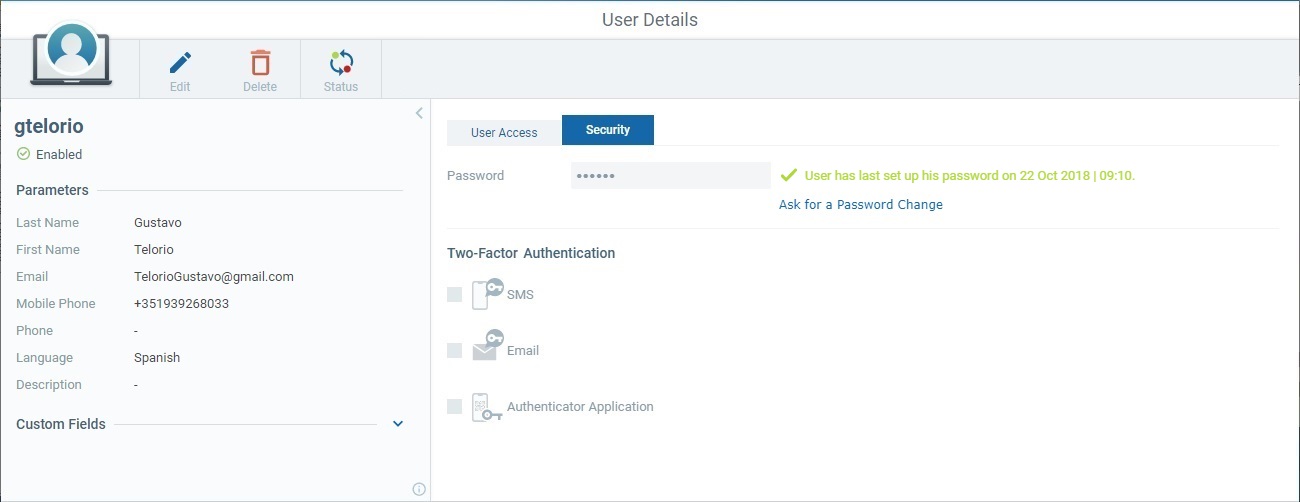Select the Security tab
Image resolution: width=1300 pixels, height=502 pixels.
(x=608, y=130)
